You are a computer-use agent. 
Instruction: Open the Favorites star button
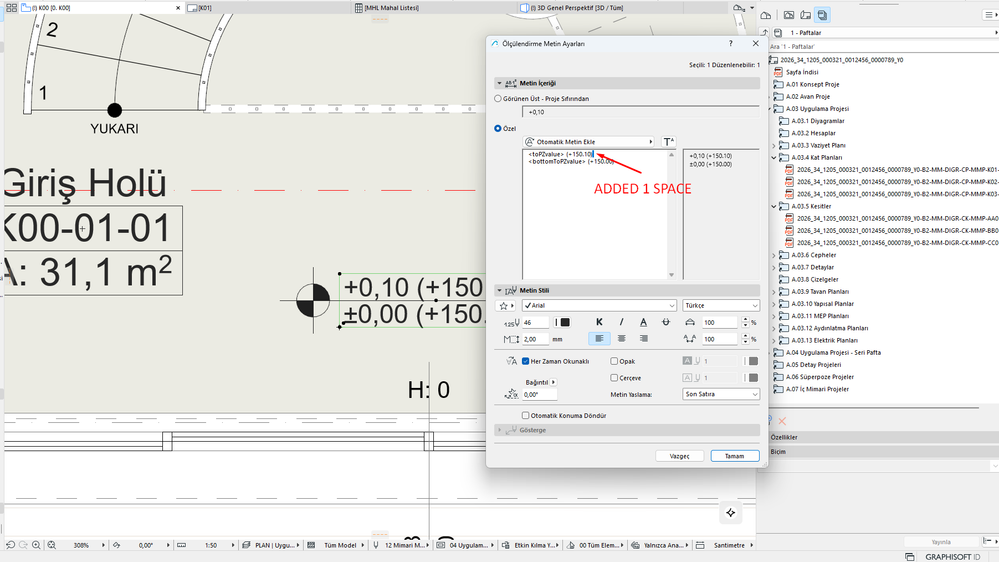(506, 306)
